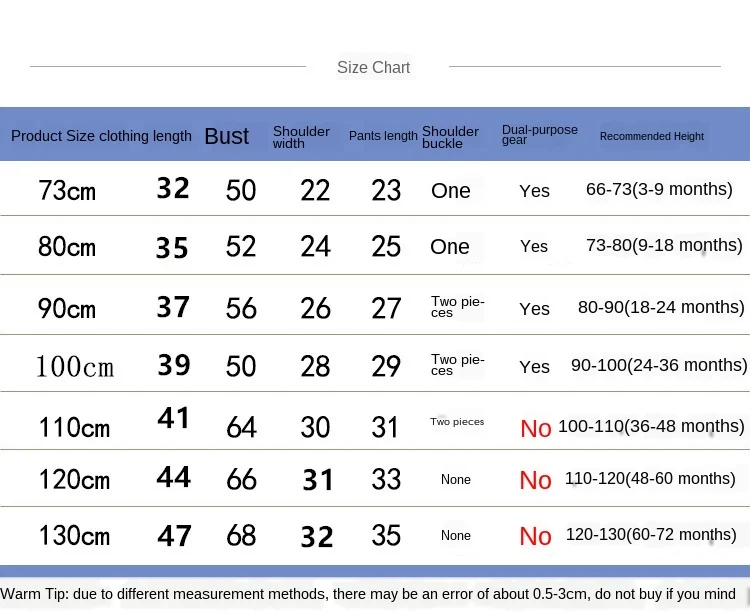Viewport: 750px width, 612px height.
Task: Click the 80cm size label
Action: click(67, 247)
